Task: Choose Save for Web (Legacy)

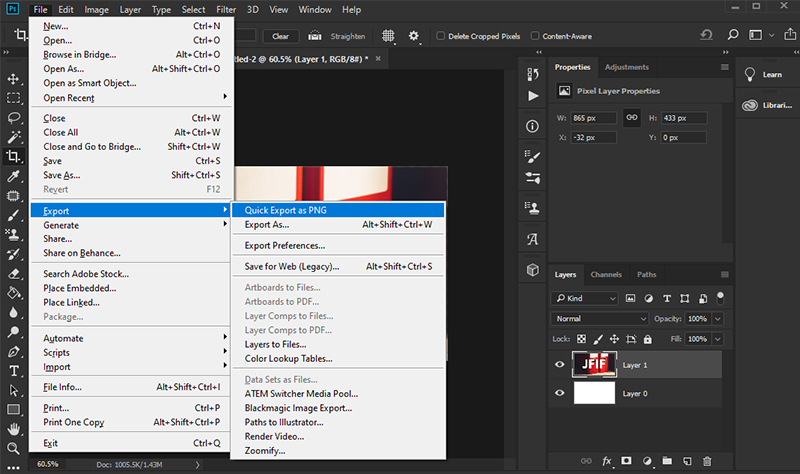Action: point(338,266)
